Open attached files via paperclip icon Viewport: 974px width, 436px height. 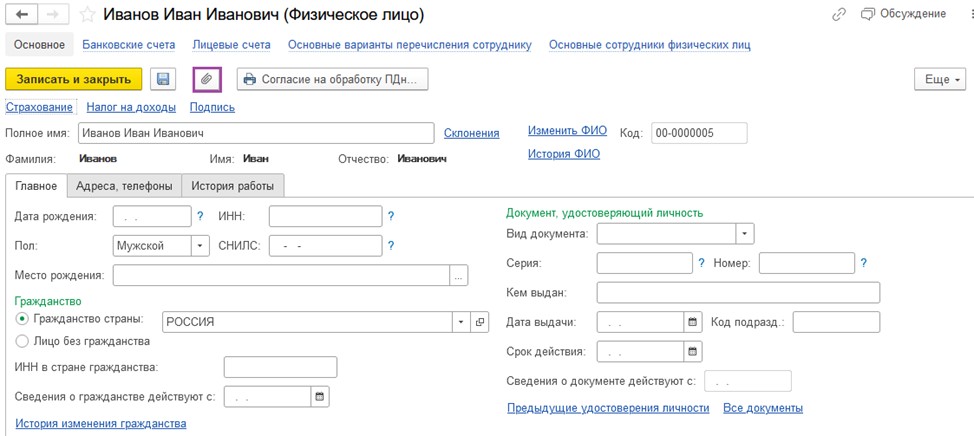click(x=207, y=79)
